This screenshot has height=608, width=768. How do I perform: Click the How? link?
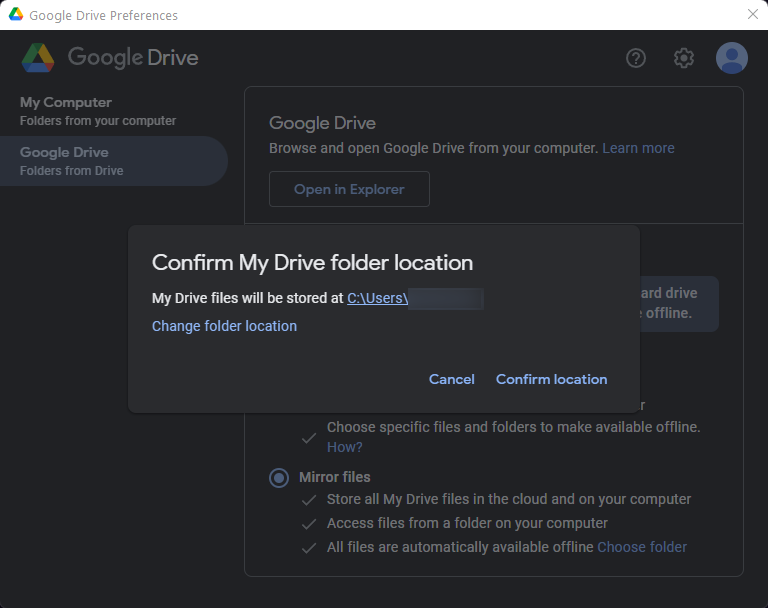click(345, 447)
